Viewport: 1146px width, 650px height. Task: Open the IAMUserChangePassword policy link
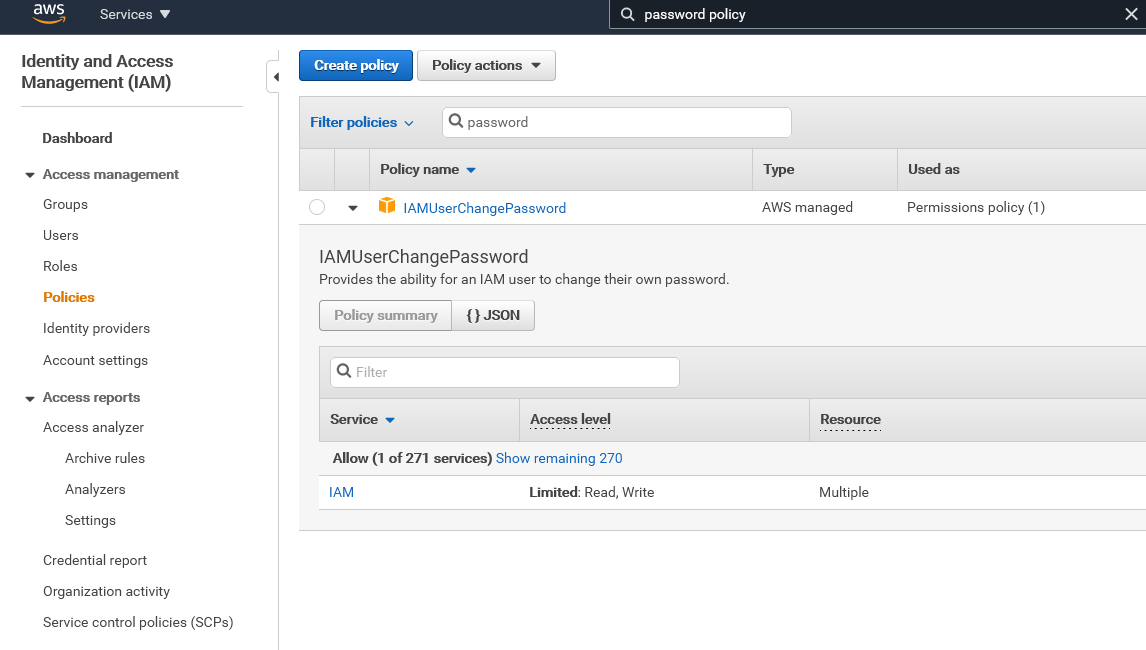pos(485,208)
